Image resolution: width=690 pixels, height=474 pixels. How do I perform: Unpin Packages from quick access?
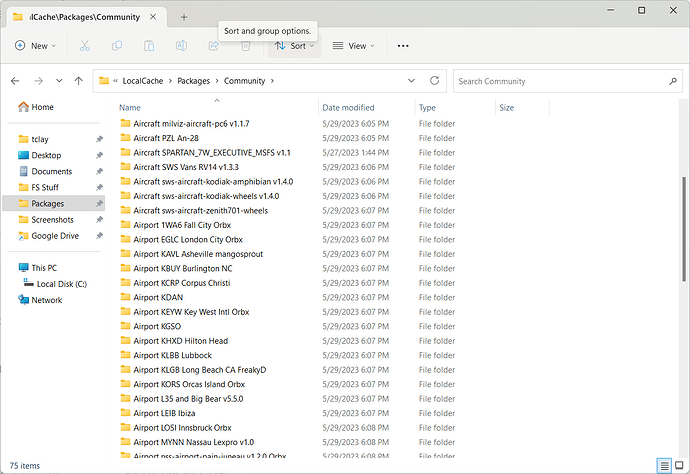99,203
